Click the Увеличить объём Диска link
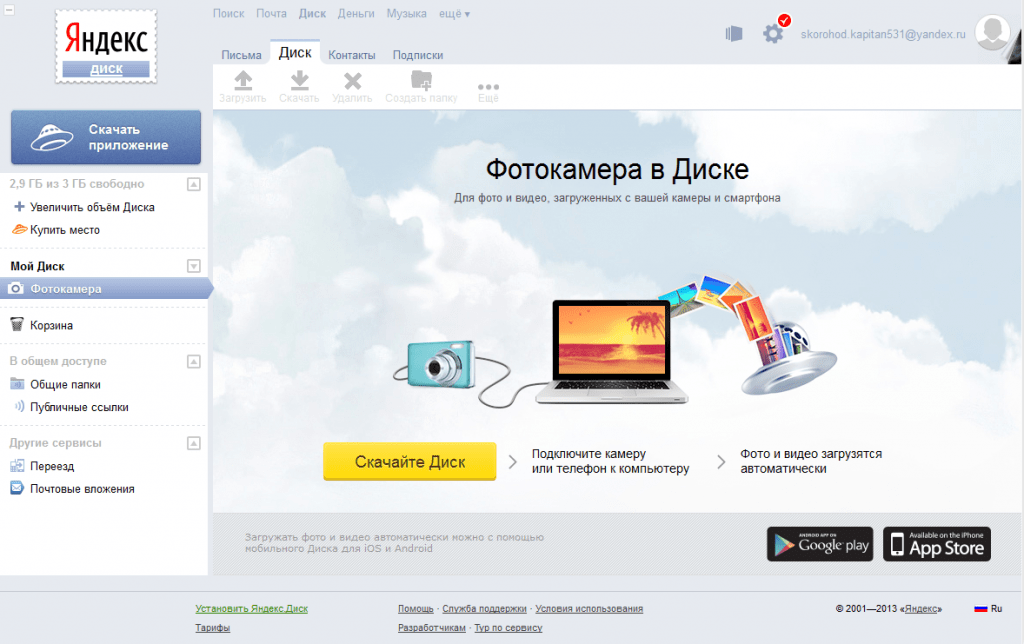Image resolution: width=1024 pixels, height=644 pixels. [93, 207]
